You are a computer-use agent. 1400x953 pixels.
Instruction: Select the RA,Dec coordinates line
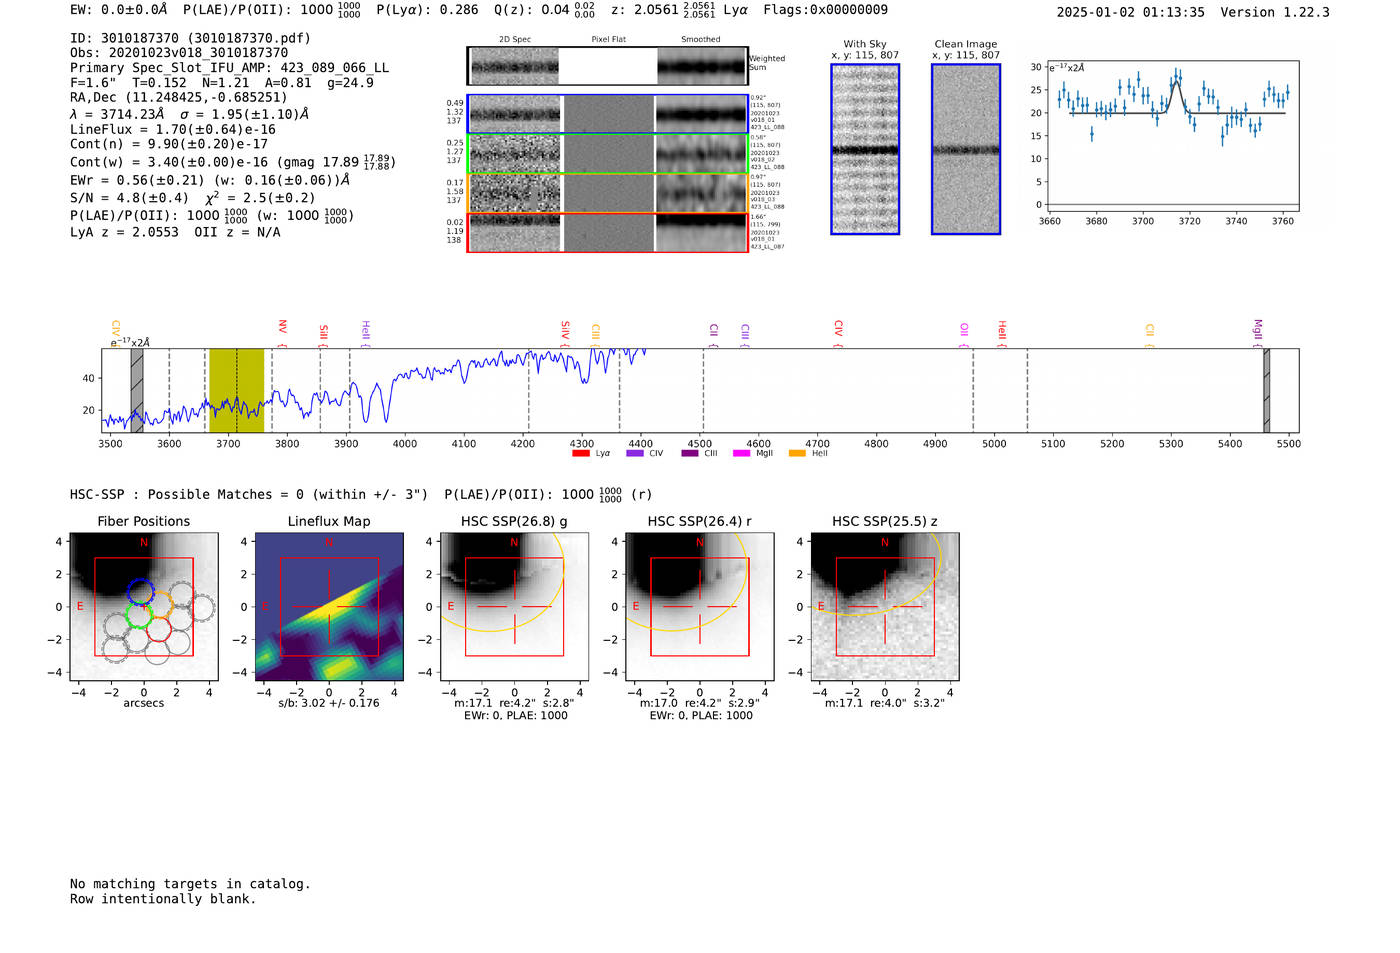[178, 97]
